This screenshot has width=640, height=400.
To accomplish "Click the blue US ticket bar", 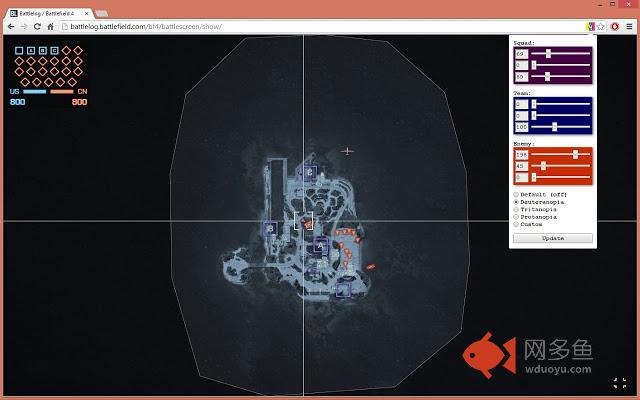I will [x=35, y=91].
